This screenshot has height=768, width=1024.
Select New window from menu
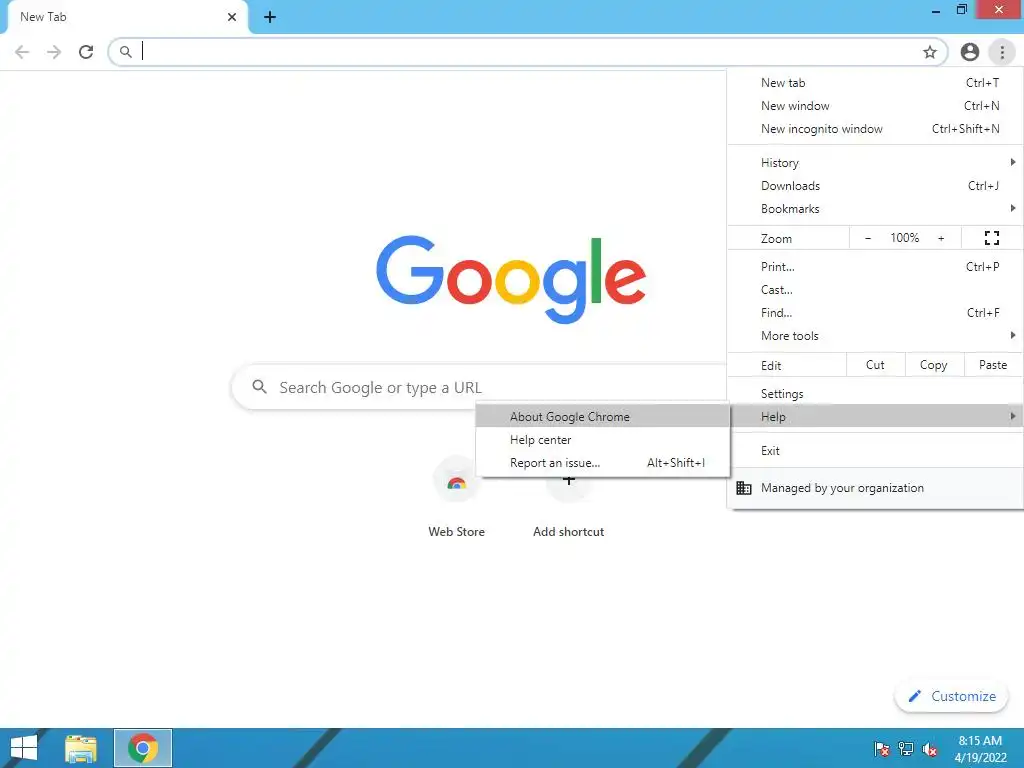pyautogui.click(x=875, y=106)
